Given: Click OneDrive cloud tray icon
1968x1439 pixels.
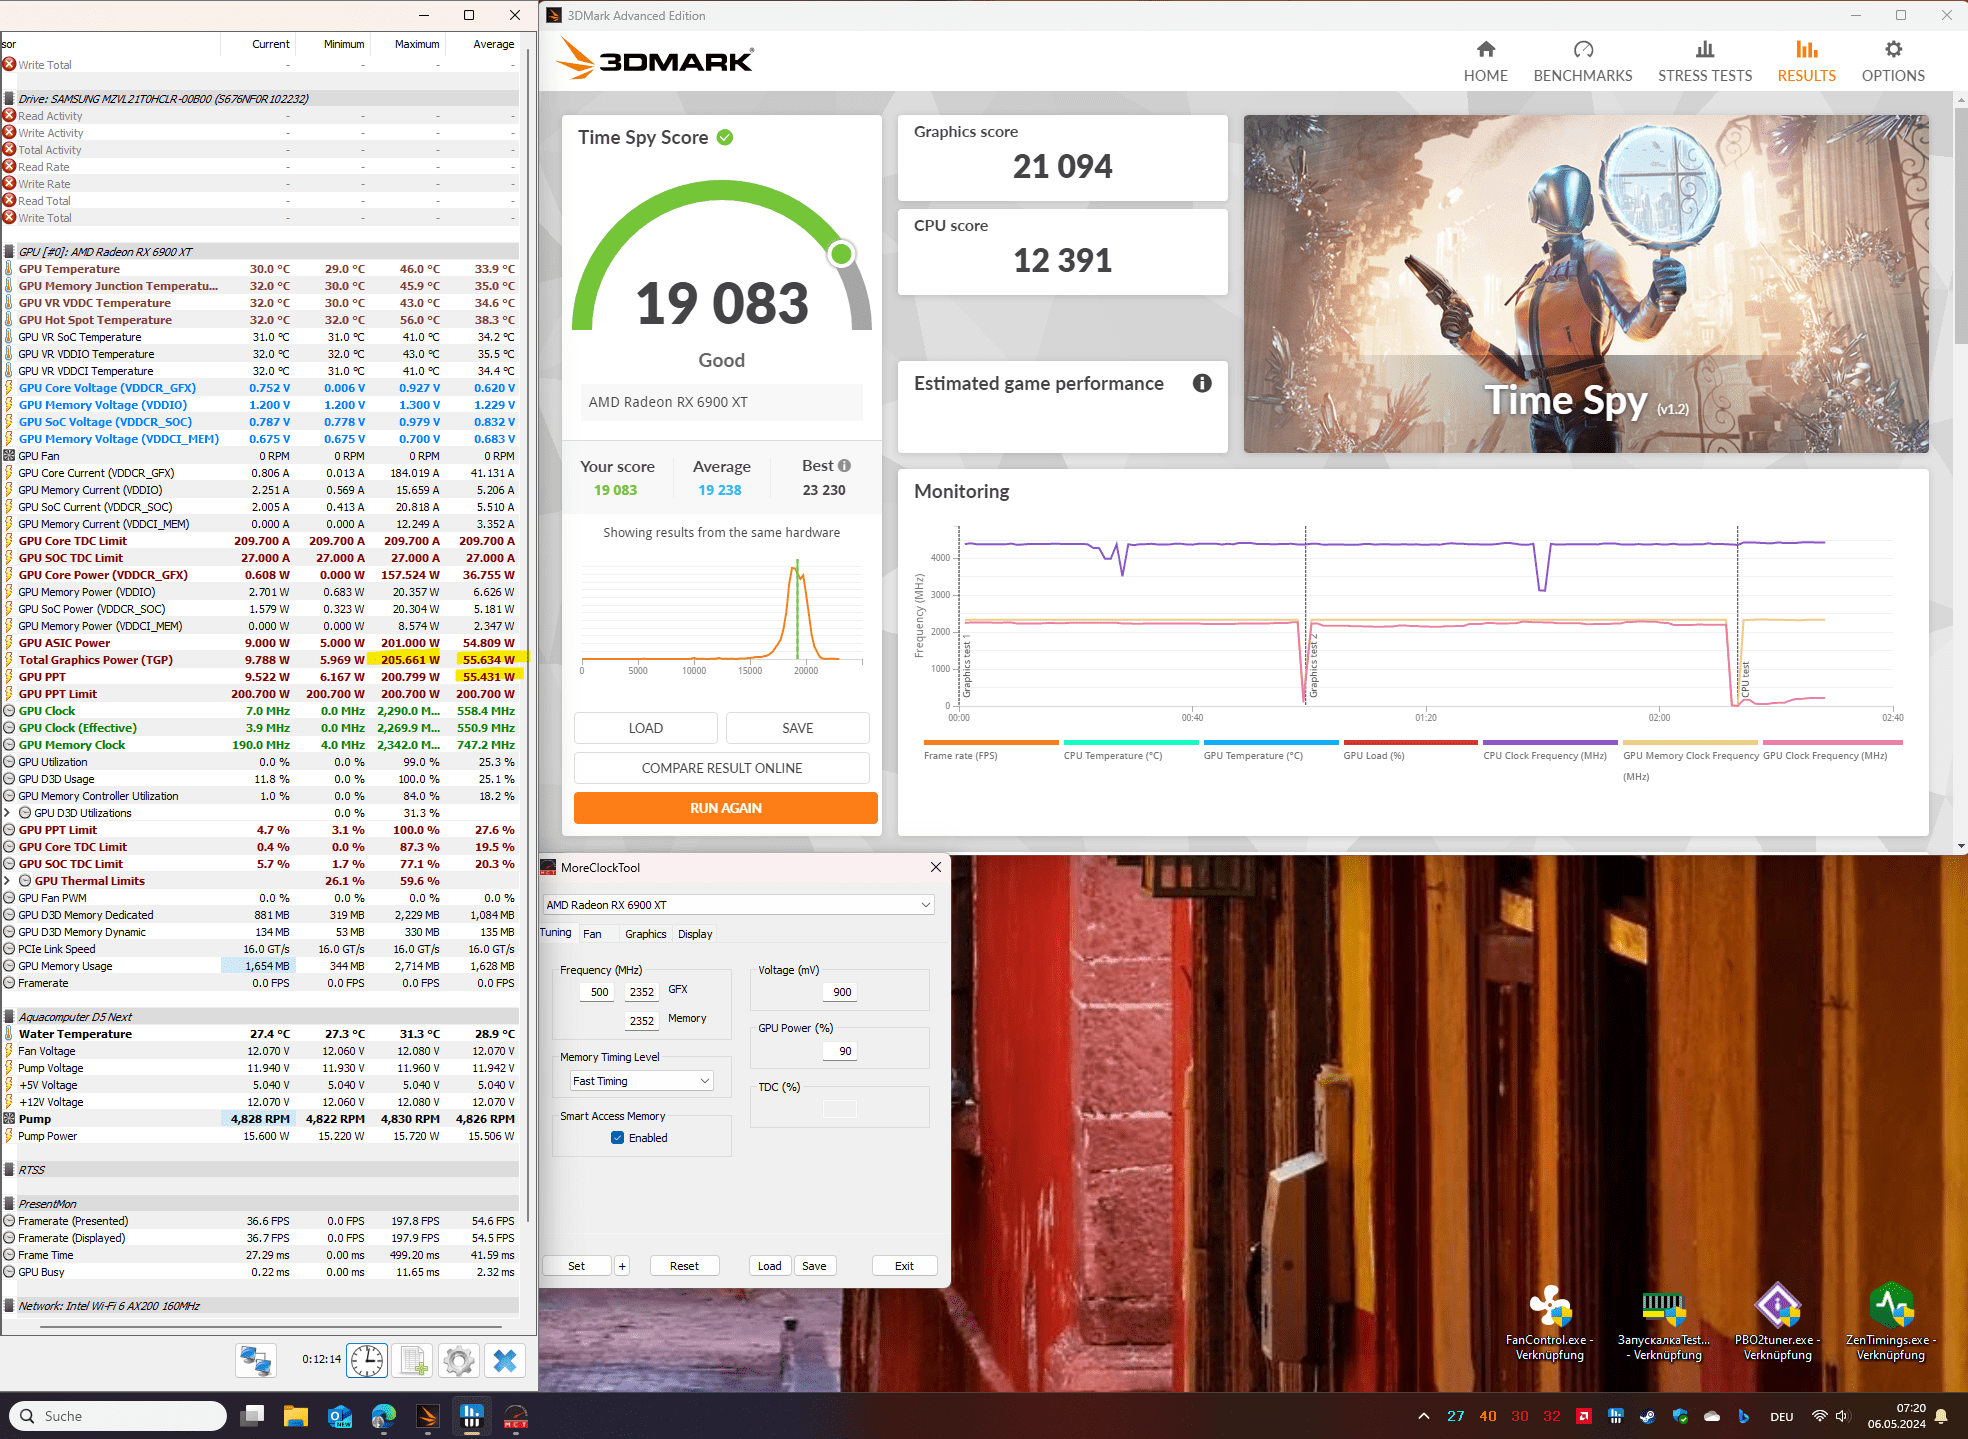Looking at the screenshot, I should (1712, 1416).
